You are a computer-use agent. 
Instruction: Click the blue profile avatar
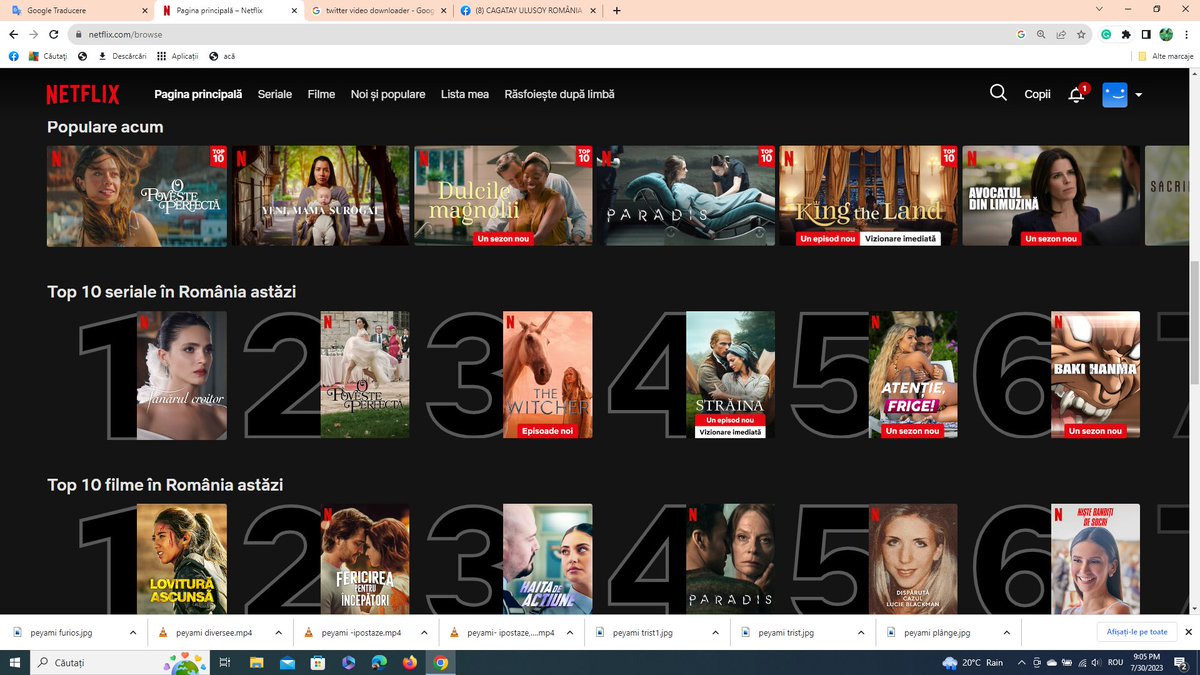(x=1115, y=94)
